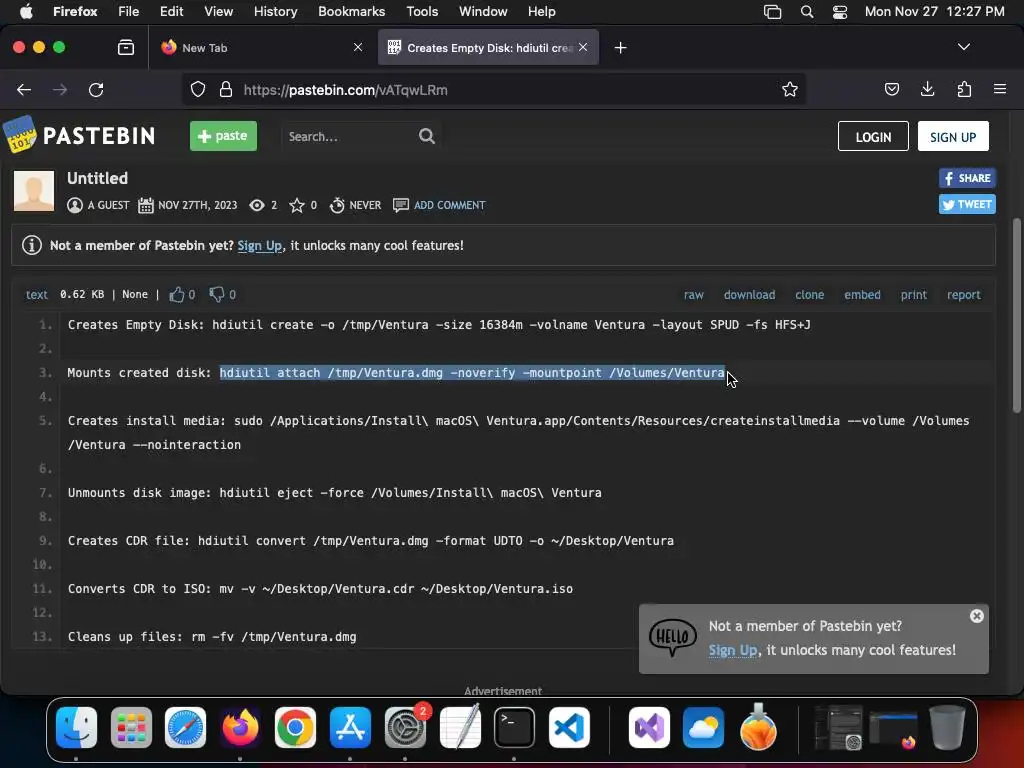Click the star rating icon
The image size is (1024, 768).
click(296, 205)
